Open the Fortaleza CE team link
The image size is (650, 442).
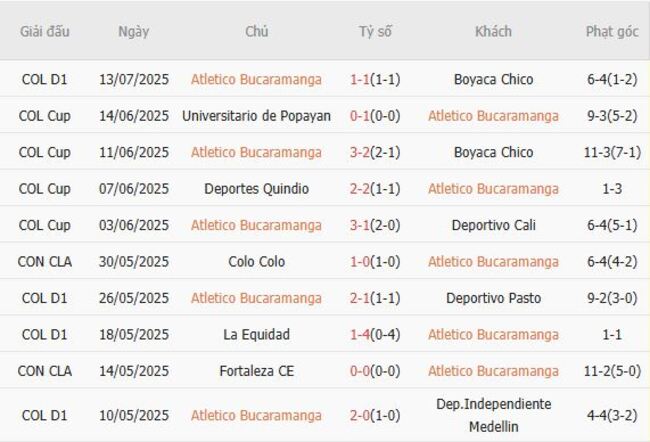coord(256,371)
